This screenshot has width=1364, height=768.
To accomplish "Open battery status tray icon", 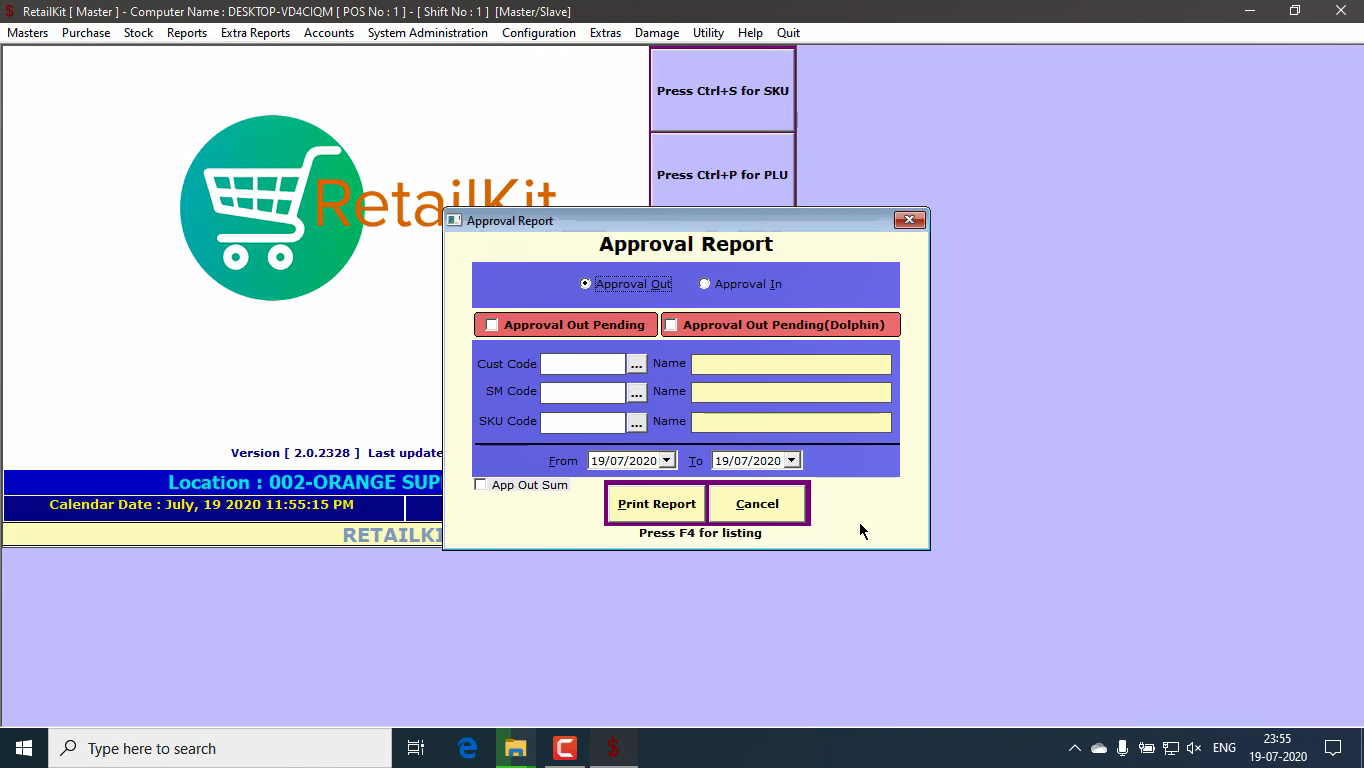I will pos(1146,748).
